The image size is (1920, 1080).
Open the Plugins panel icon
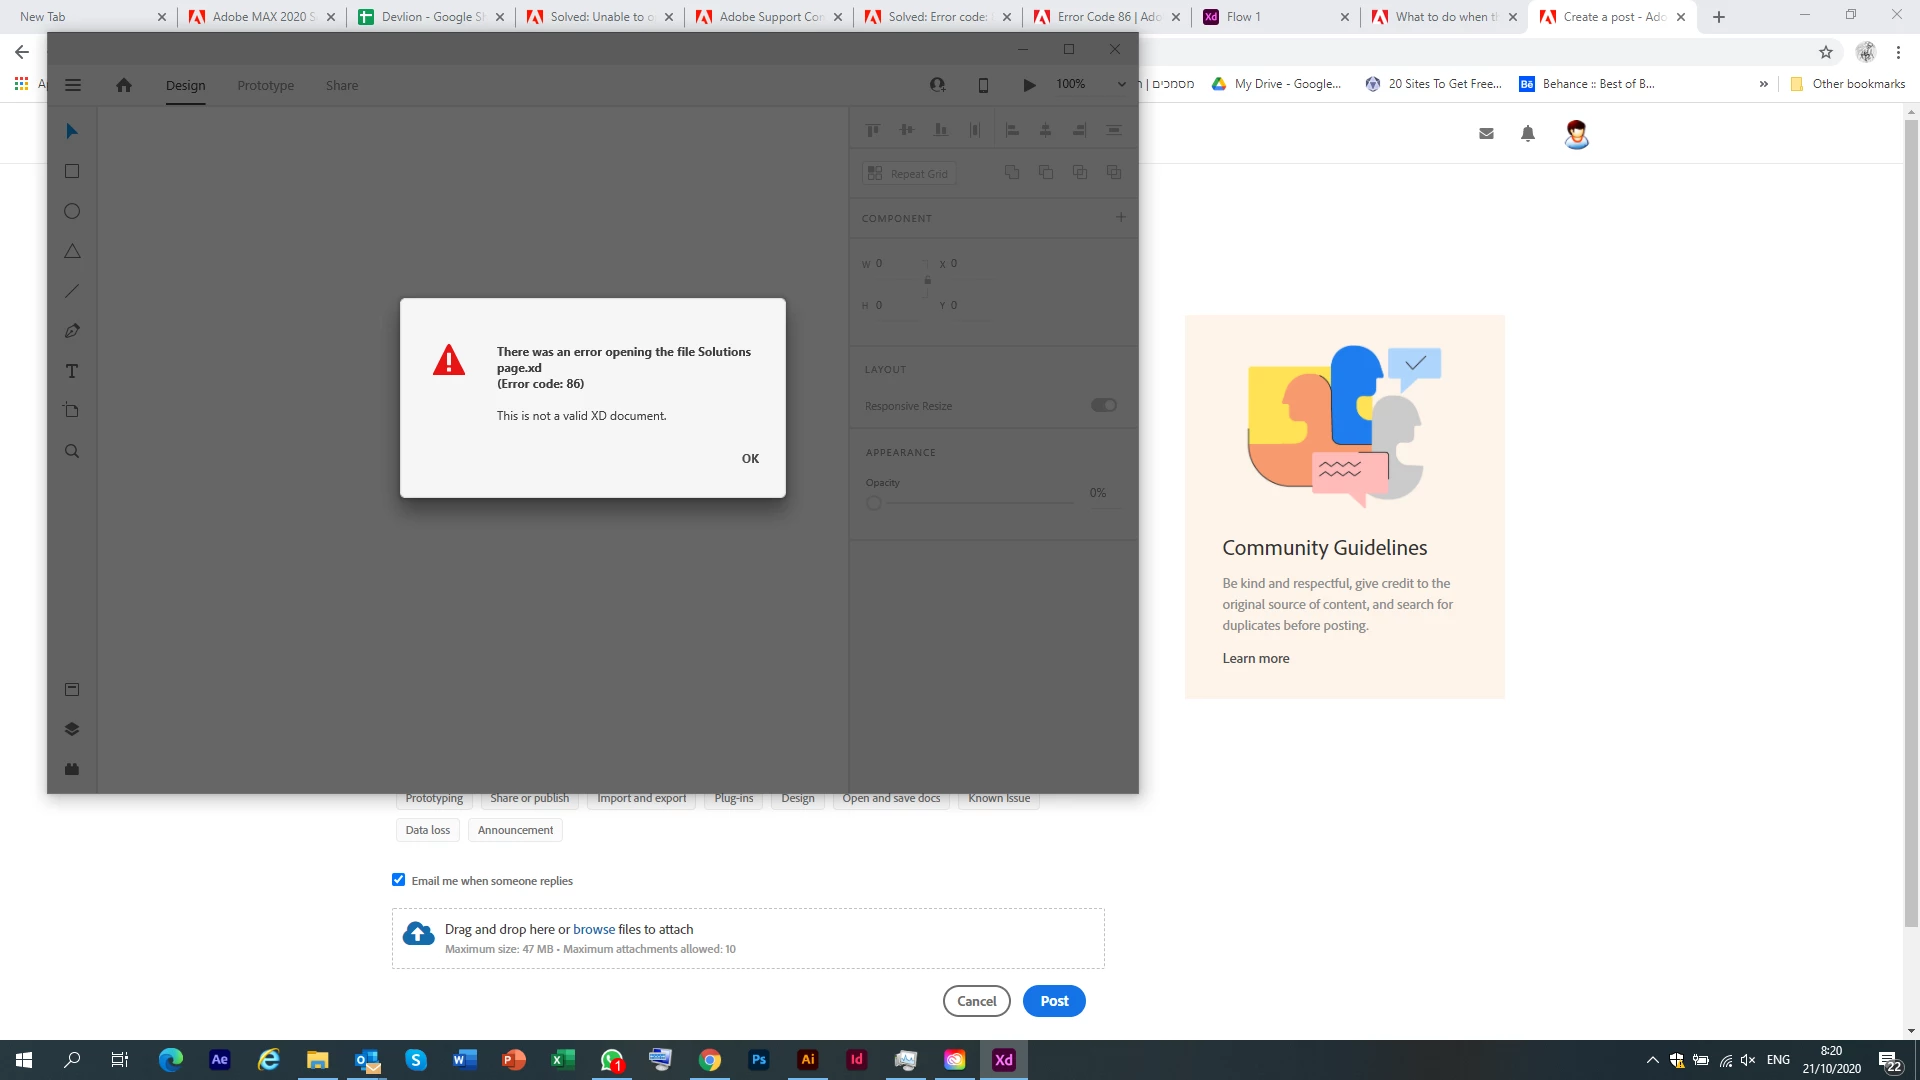pyautogui.click(x=72, y=770)
